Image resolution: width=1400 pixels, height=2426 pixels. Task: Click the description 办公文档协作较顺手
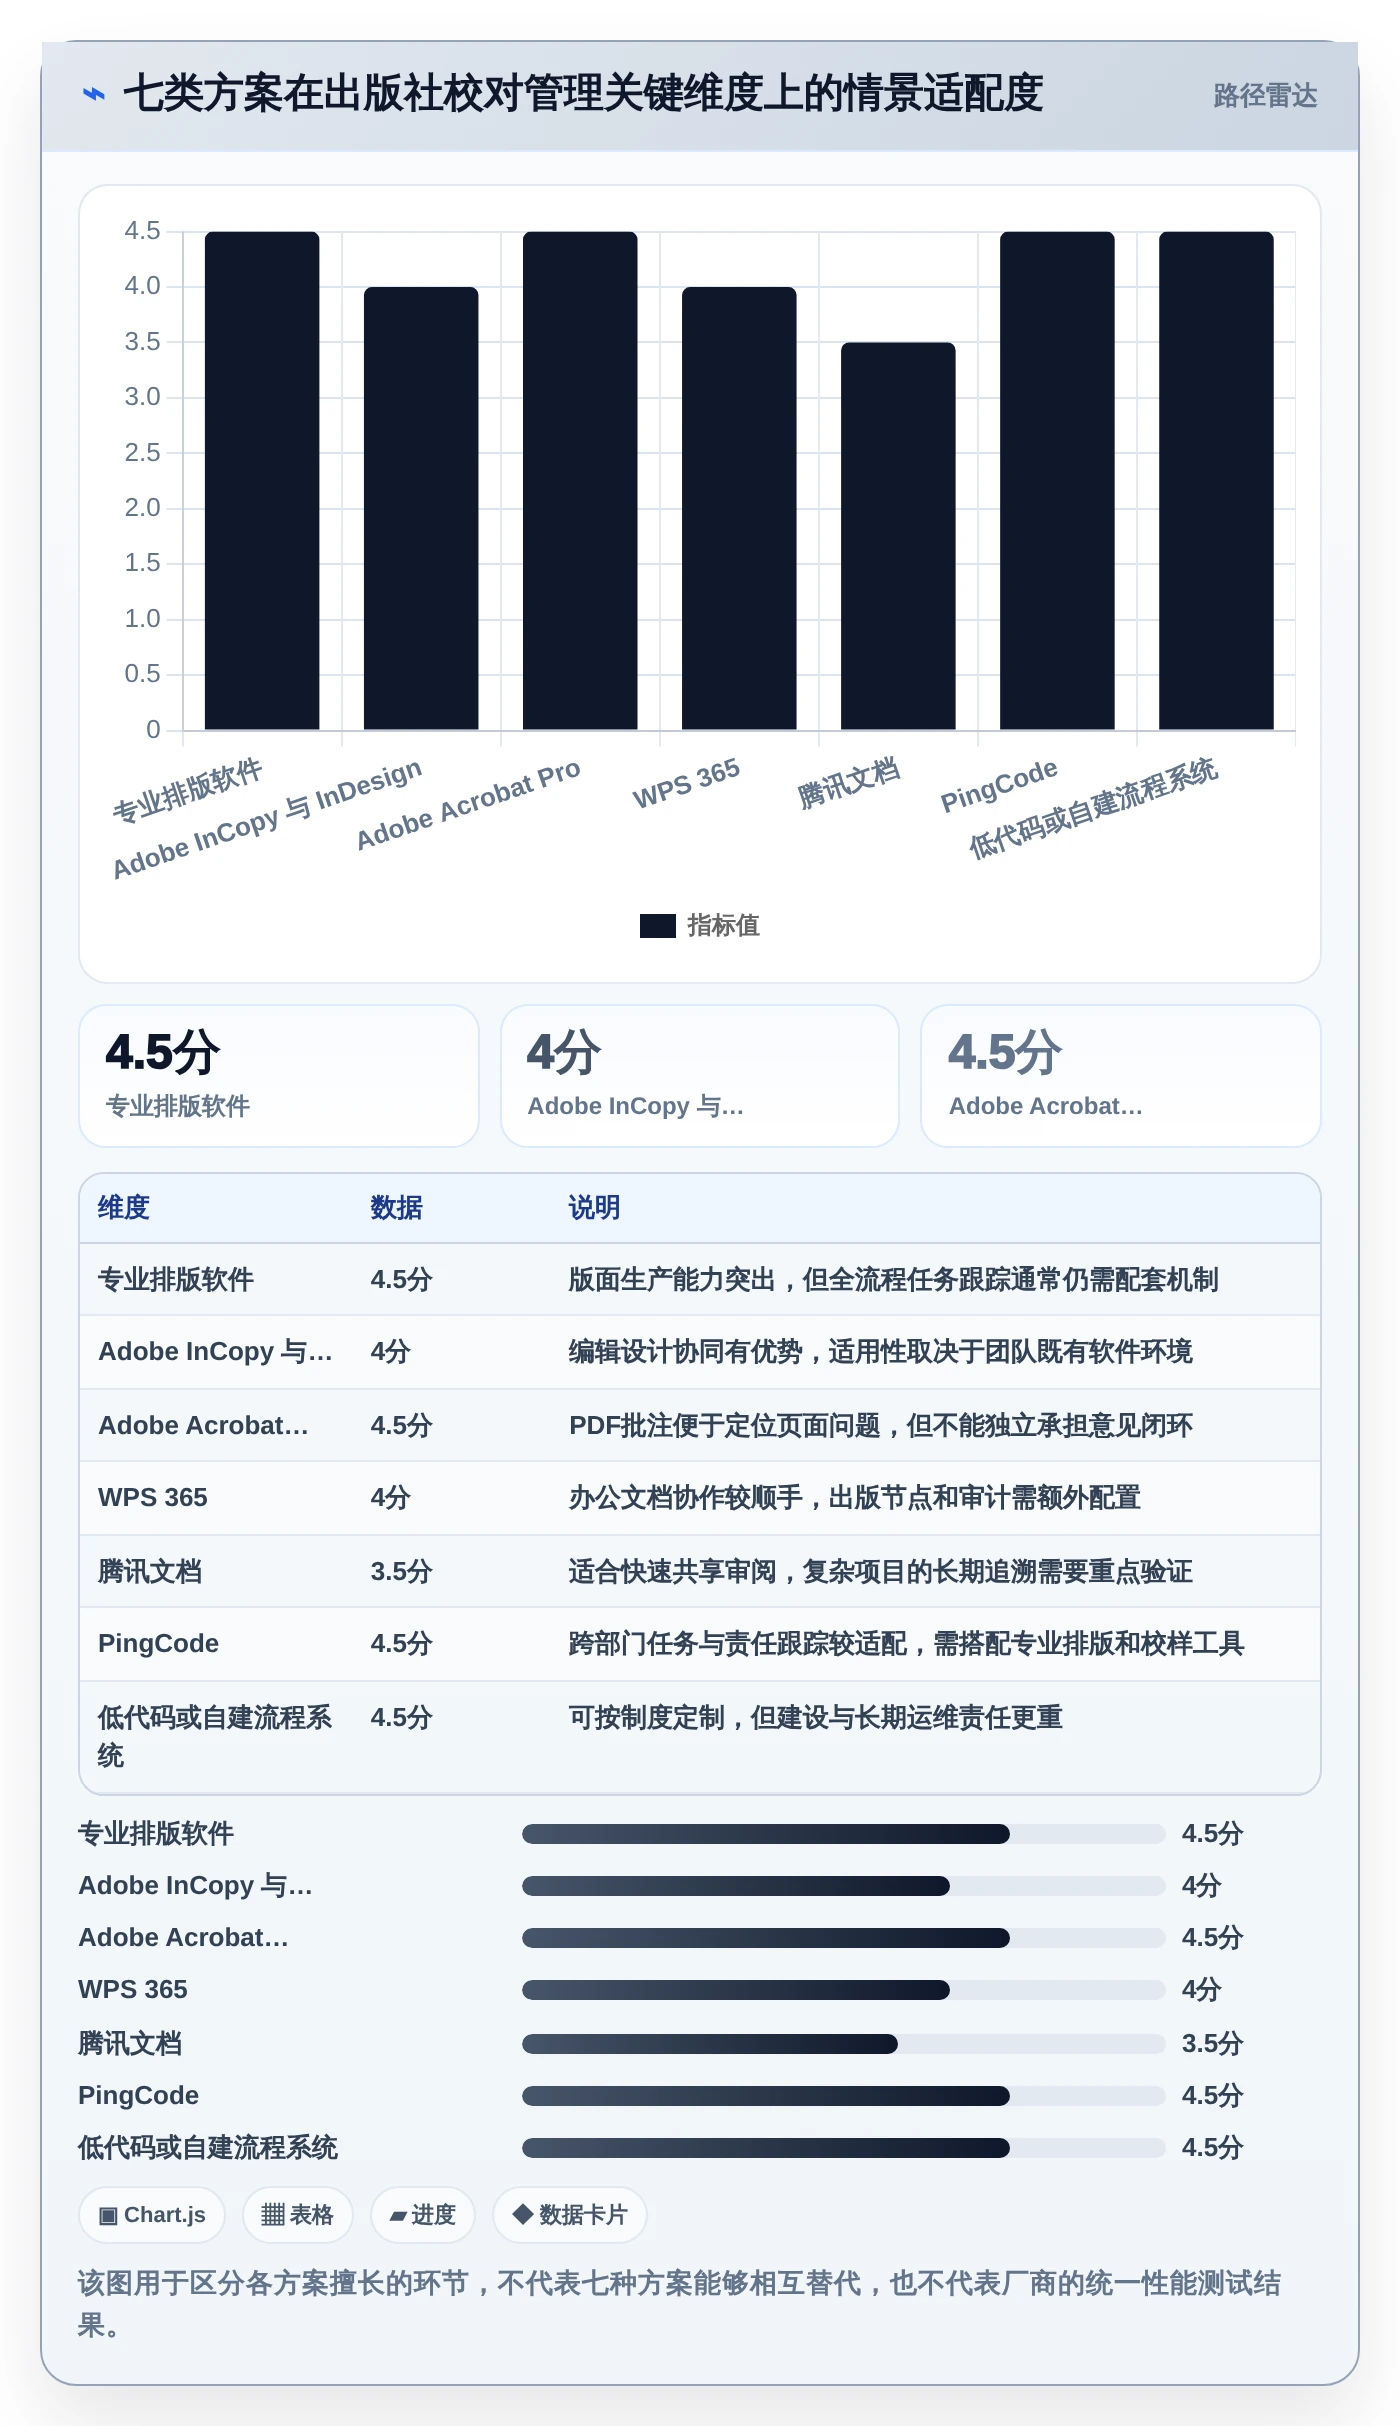coord(854,1498)
